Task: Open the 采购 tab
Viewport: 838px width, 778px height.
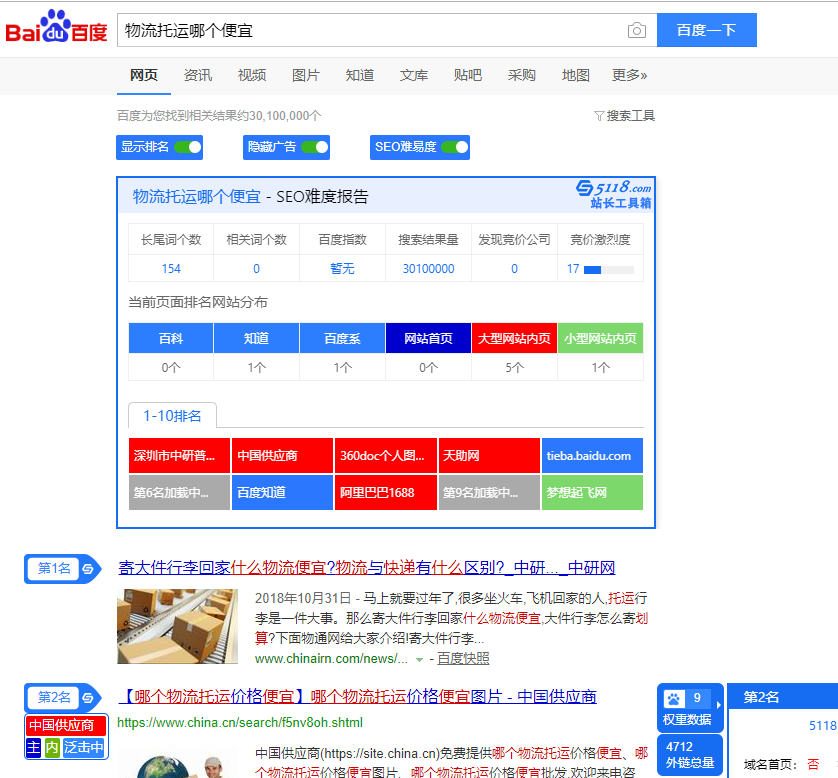Action: (x=522, y=75)
